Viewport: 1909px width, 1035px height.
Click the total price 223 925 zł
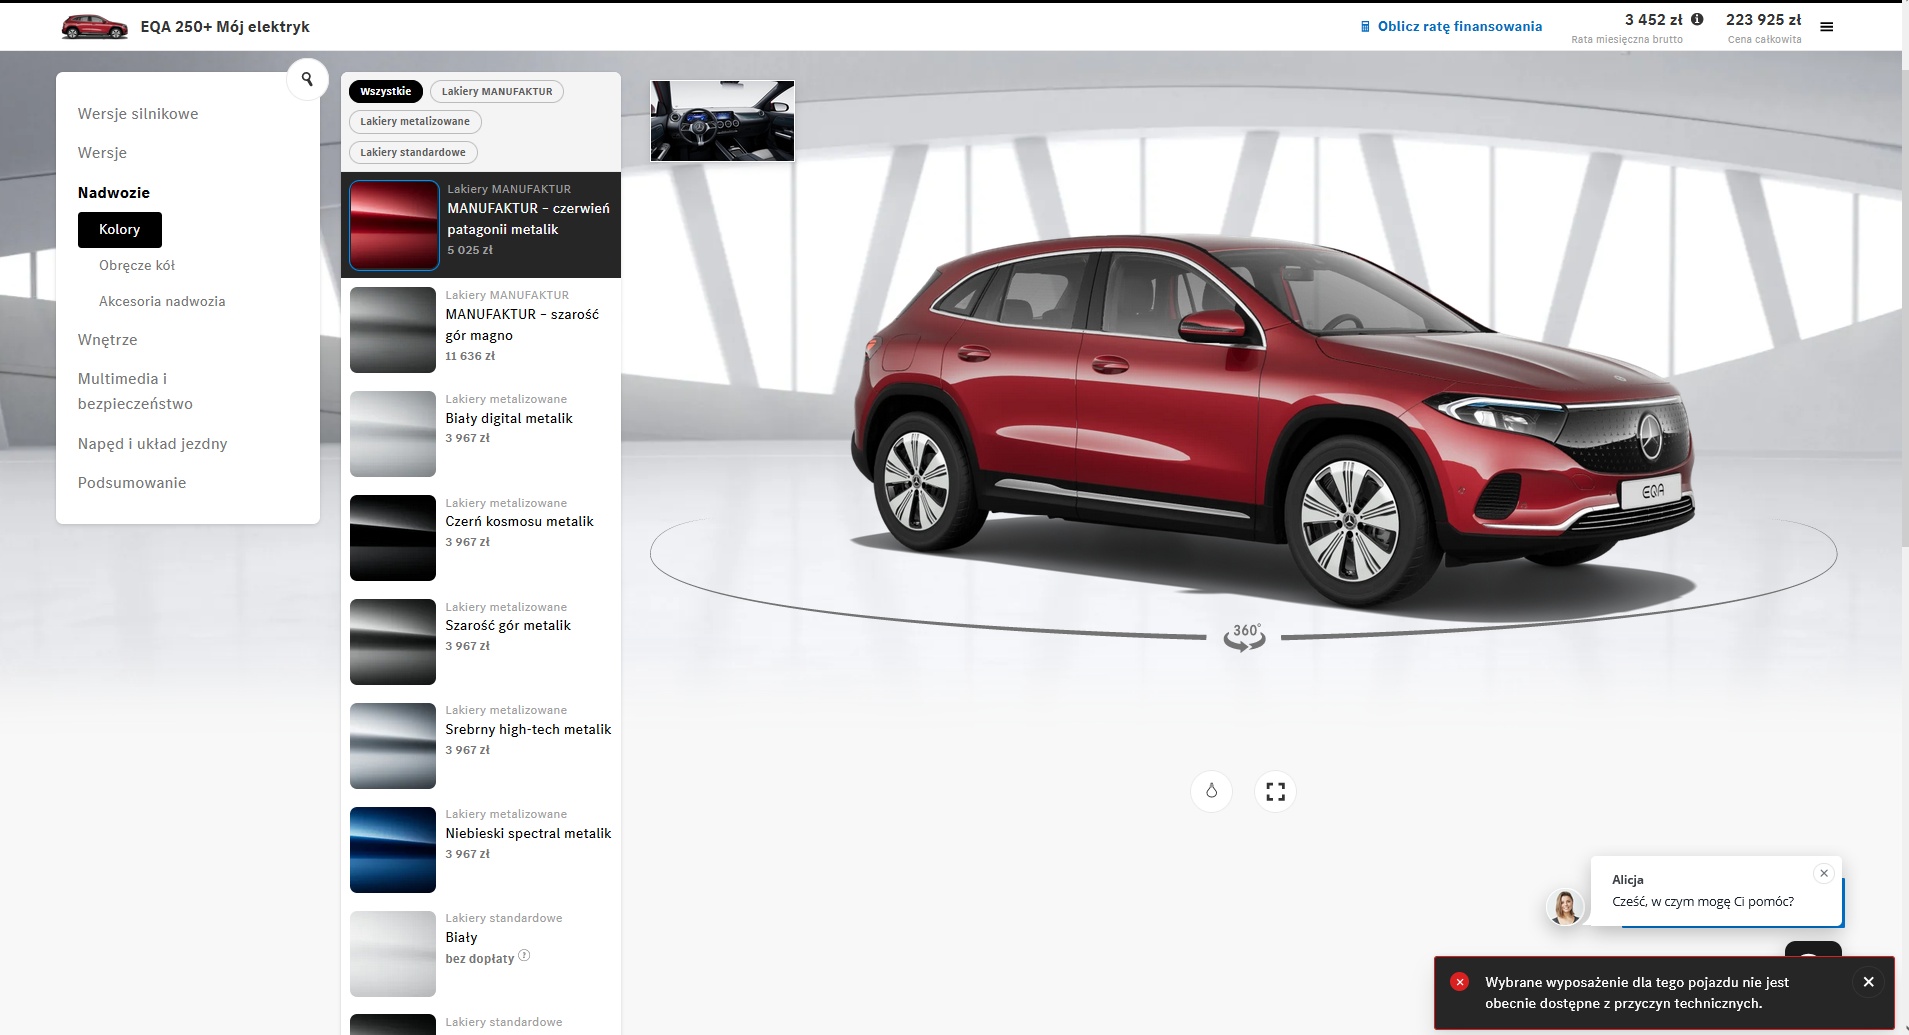[1763, 19]
